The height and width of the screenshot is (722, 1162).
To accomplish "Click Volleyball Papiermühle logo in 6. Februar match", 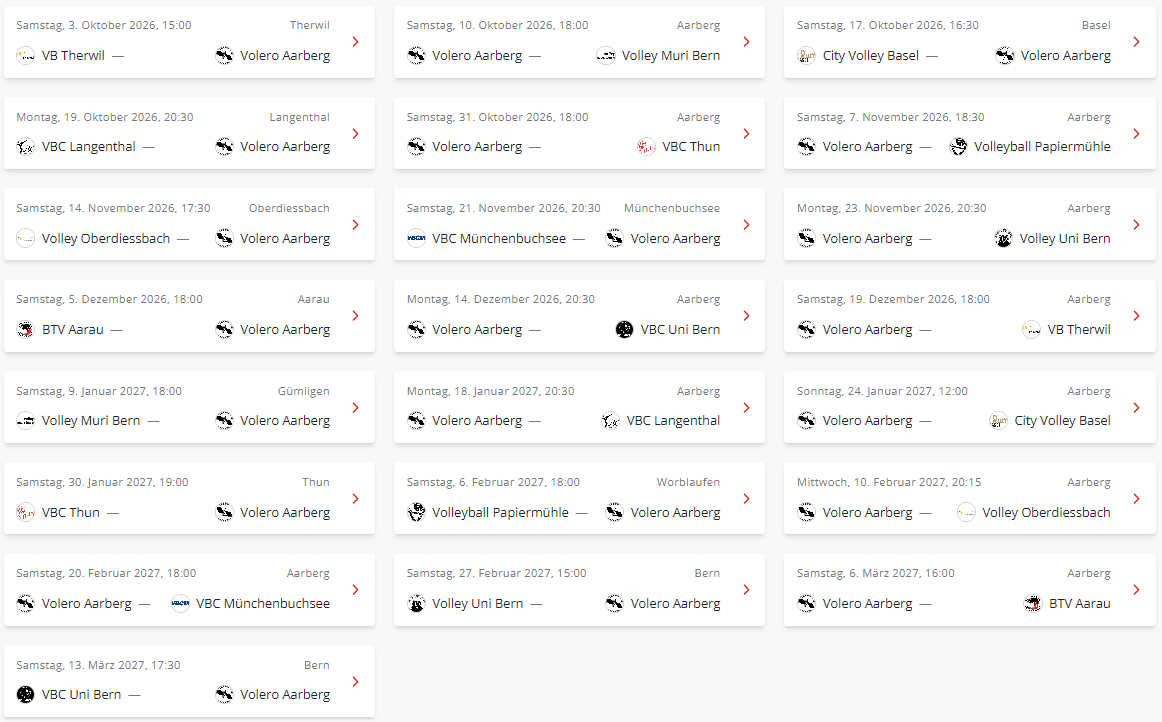I will (x=416, y=513).
